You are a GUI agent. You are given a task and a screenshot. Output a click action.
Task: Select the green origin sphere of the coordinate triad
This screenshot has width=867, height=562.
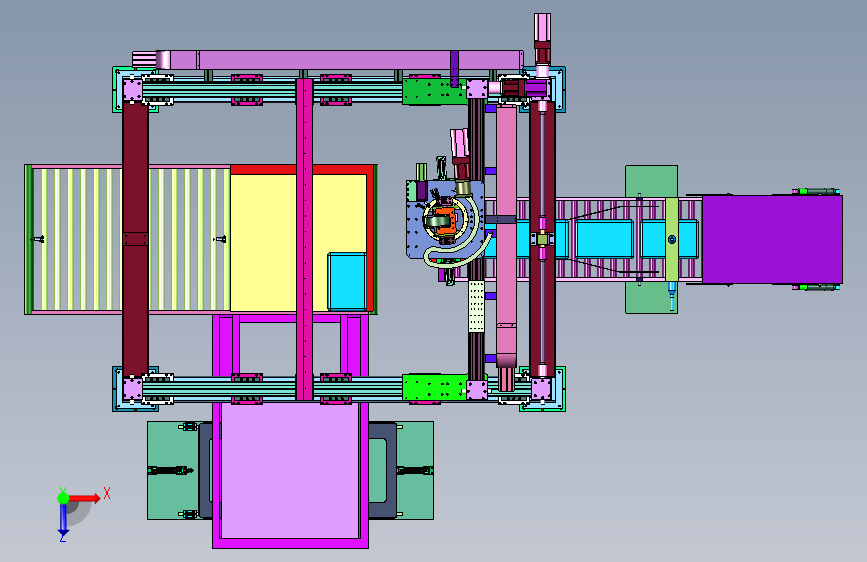point(64,498)
